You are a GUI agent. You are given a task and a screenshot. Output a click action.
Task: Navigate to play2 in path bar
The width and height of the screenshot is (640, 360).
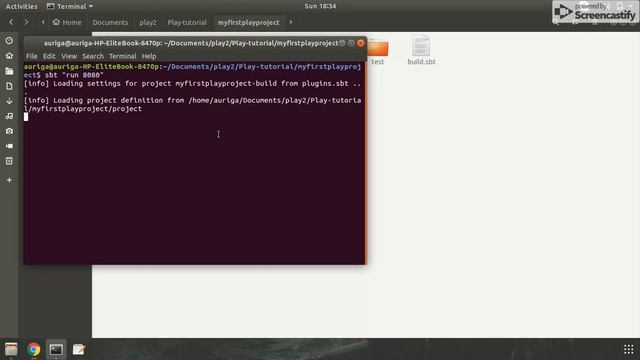pyautogui.click(x=148, y=22)
